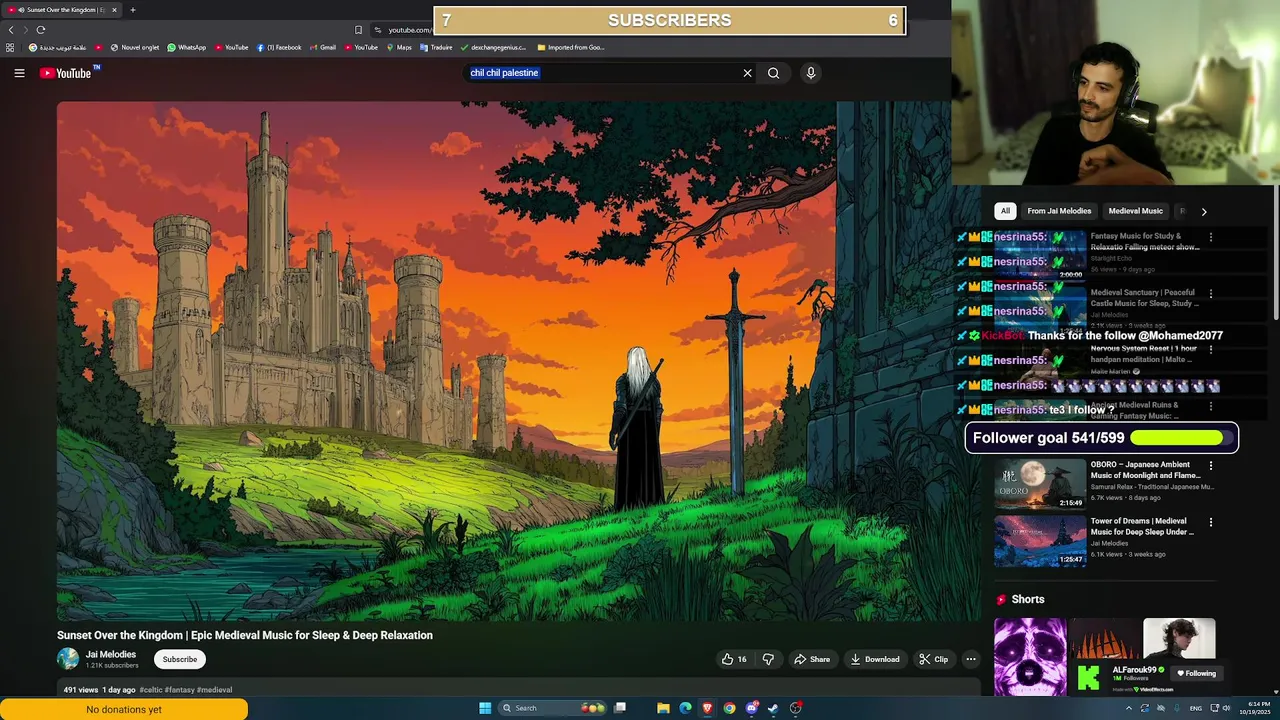Open the Maps bookmark

[x=398, y=47]
